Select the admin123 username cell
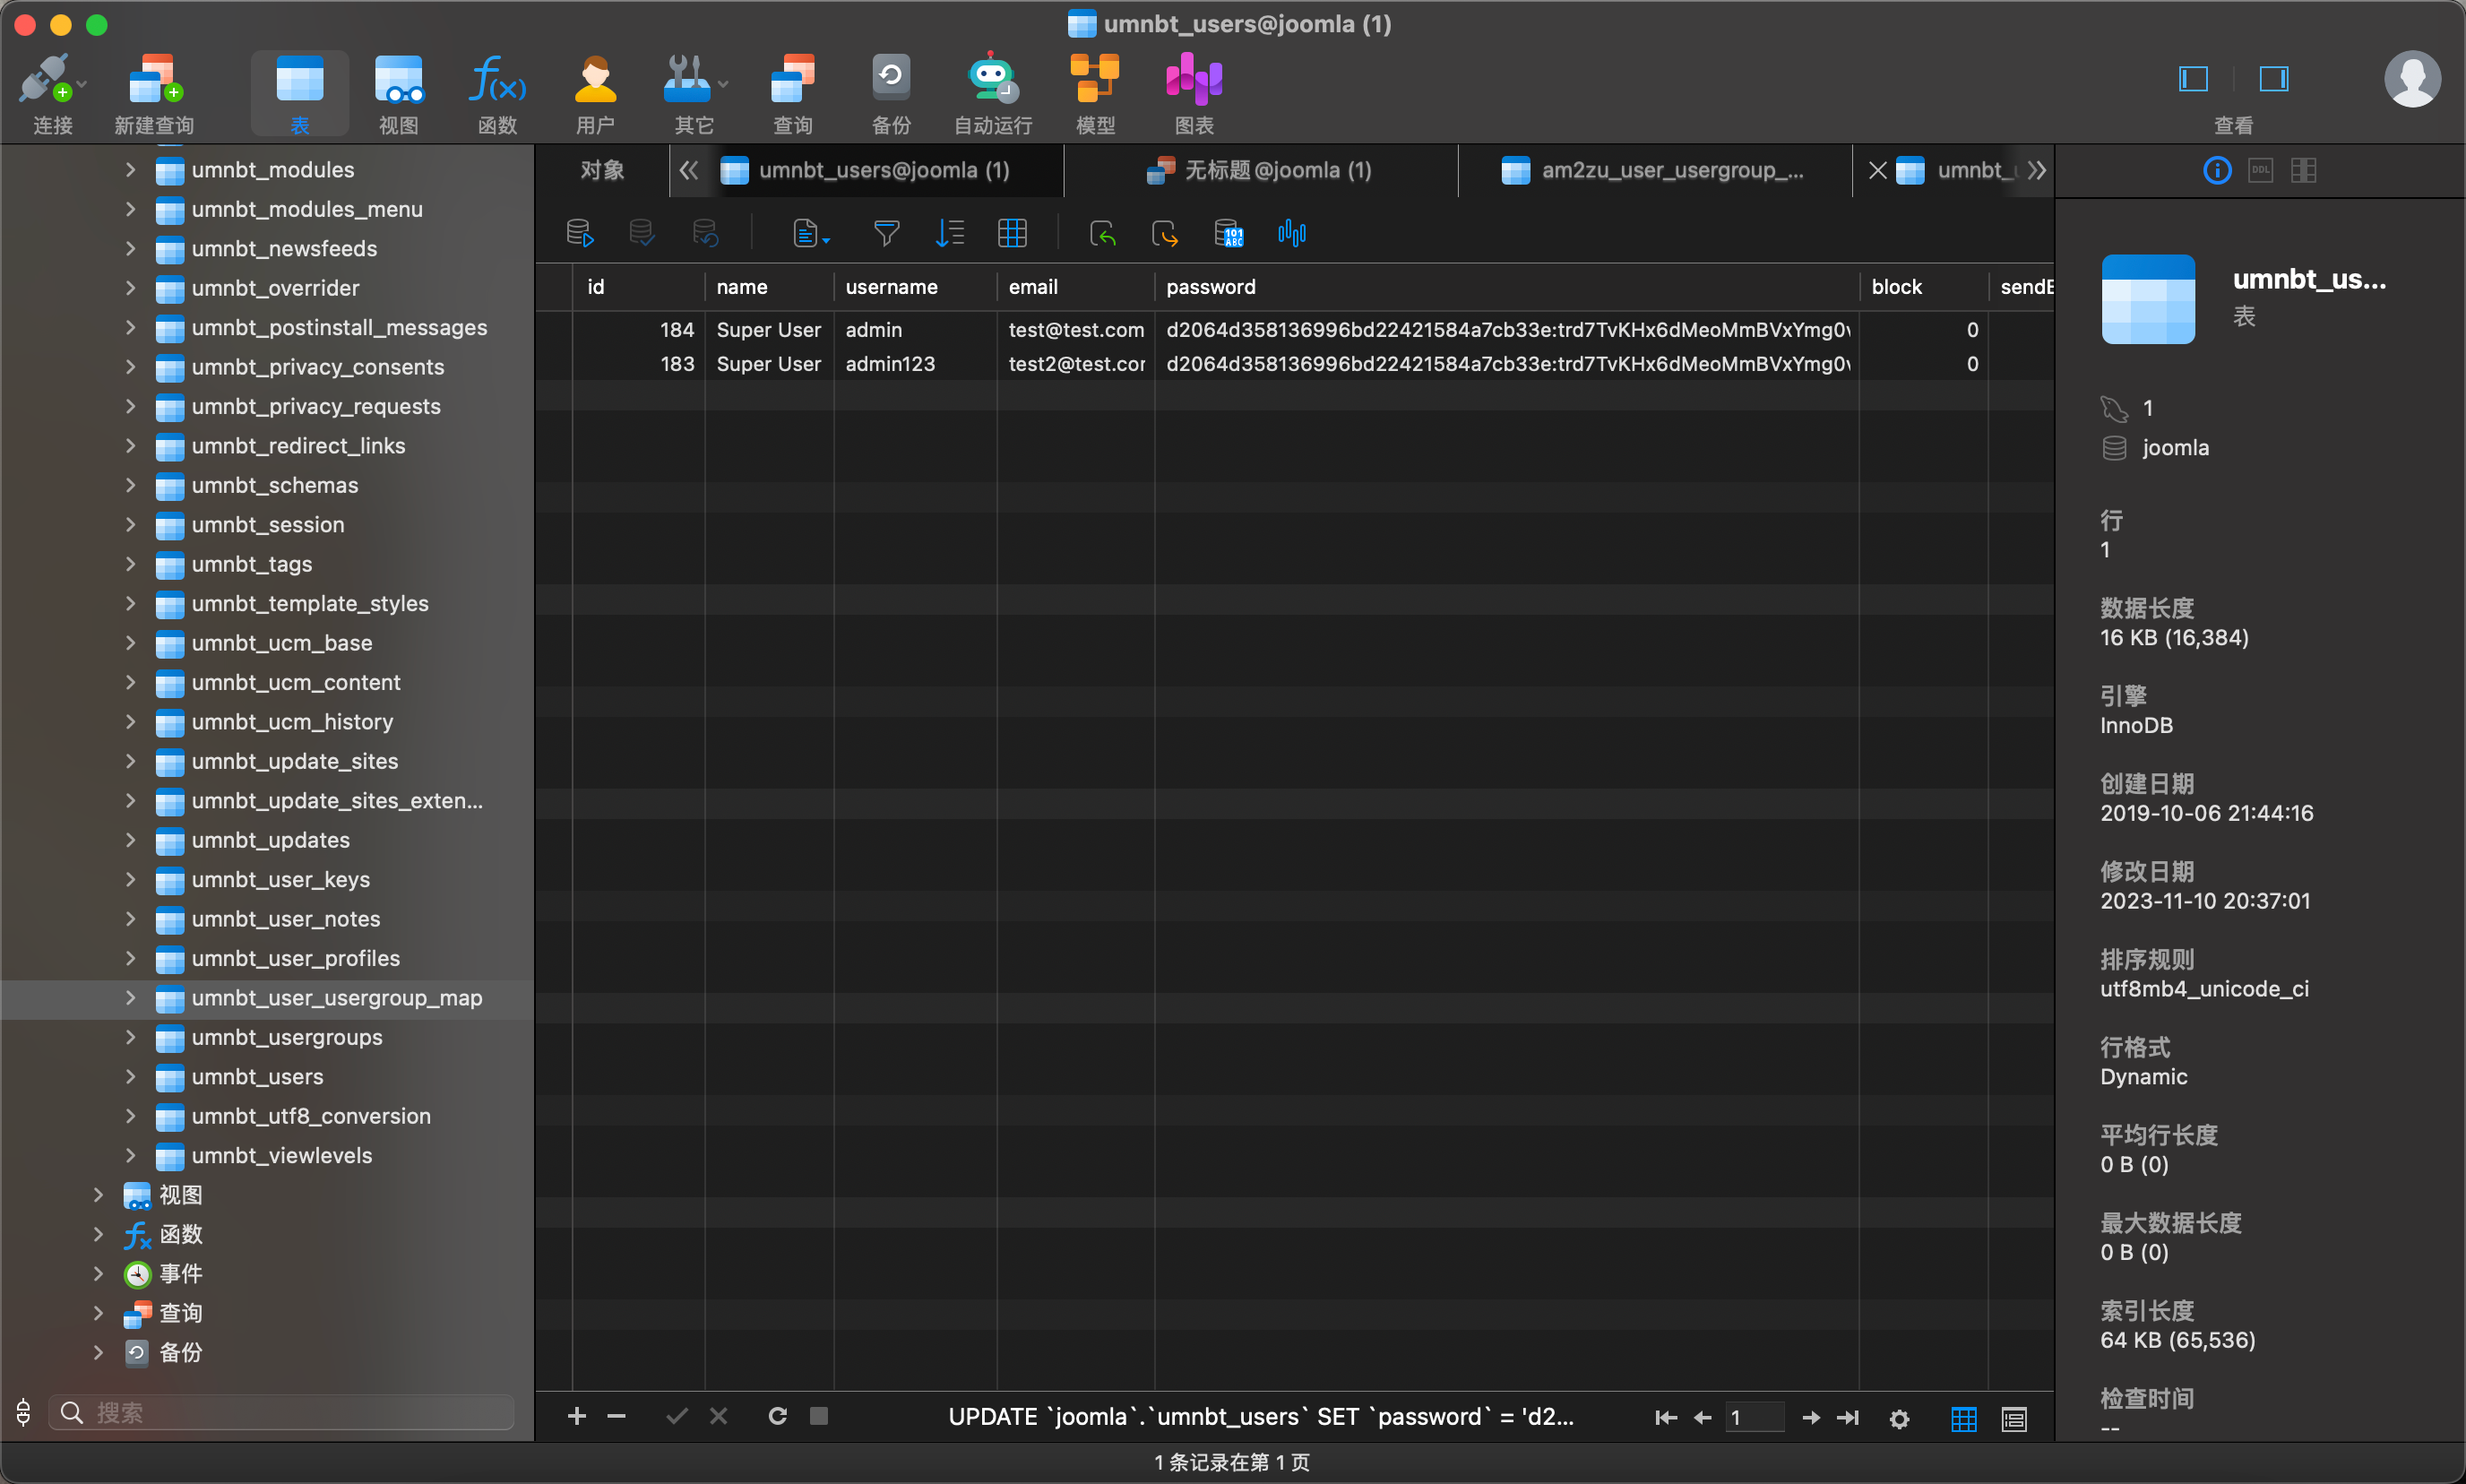Viewport: 2466px width, 1484px height. 914,364
